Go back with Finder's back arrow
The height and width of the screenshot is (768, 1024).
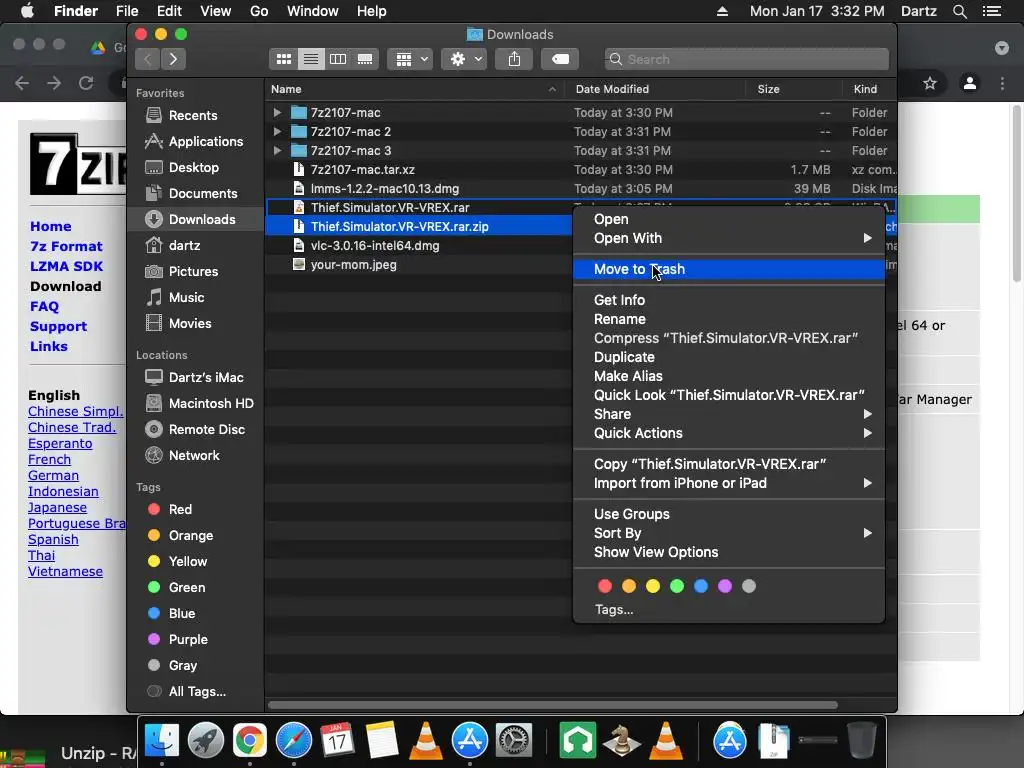coord(148,59)
